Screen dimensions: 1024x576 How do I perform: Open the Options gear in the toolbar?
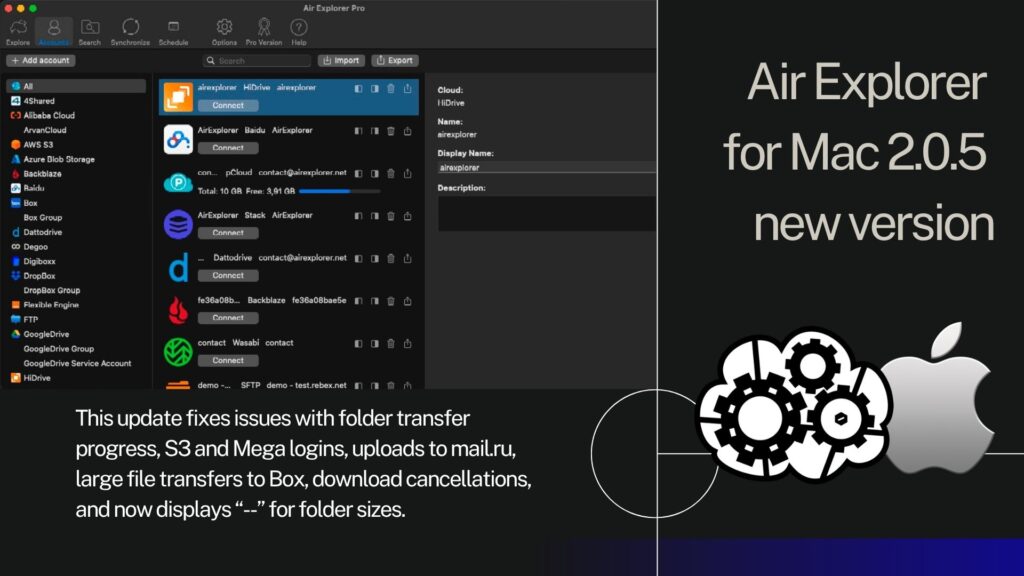224,30
